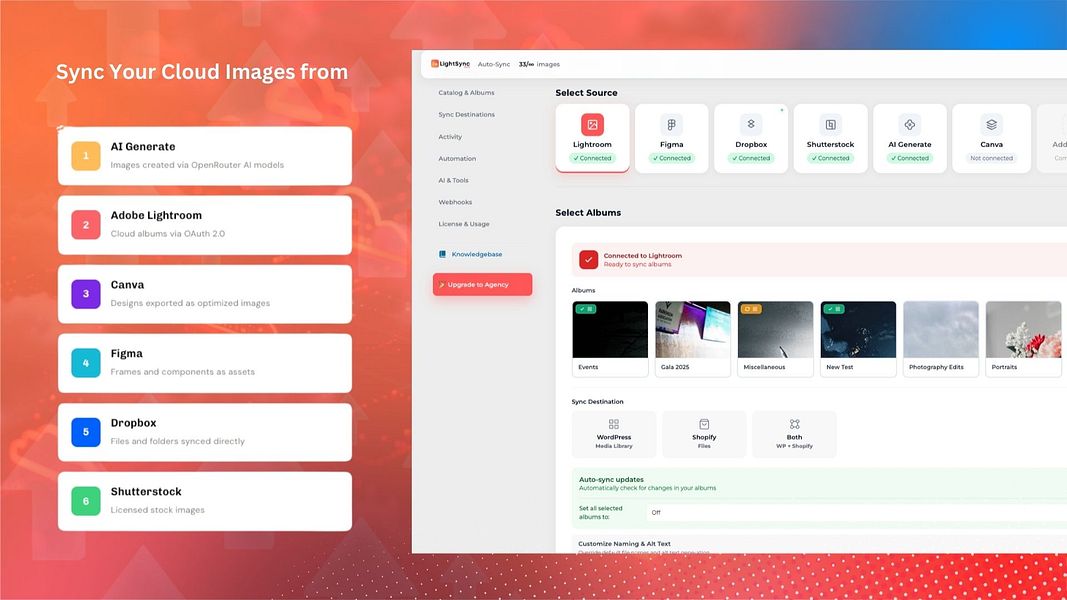The image size is (1067, 600).
Task: Click the Shopify bag icon
Action: [704, 424]
